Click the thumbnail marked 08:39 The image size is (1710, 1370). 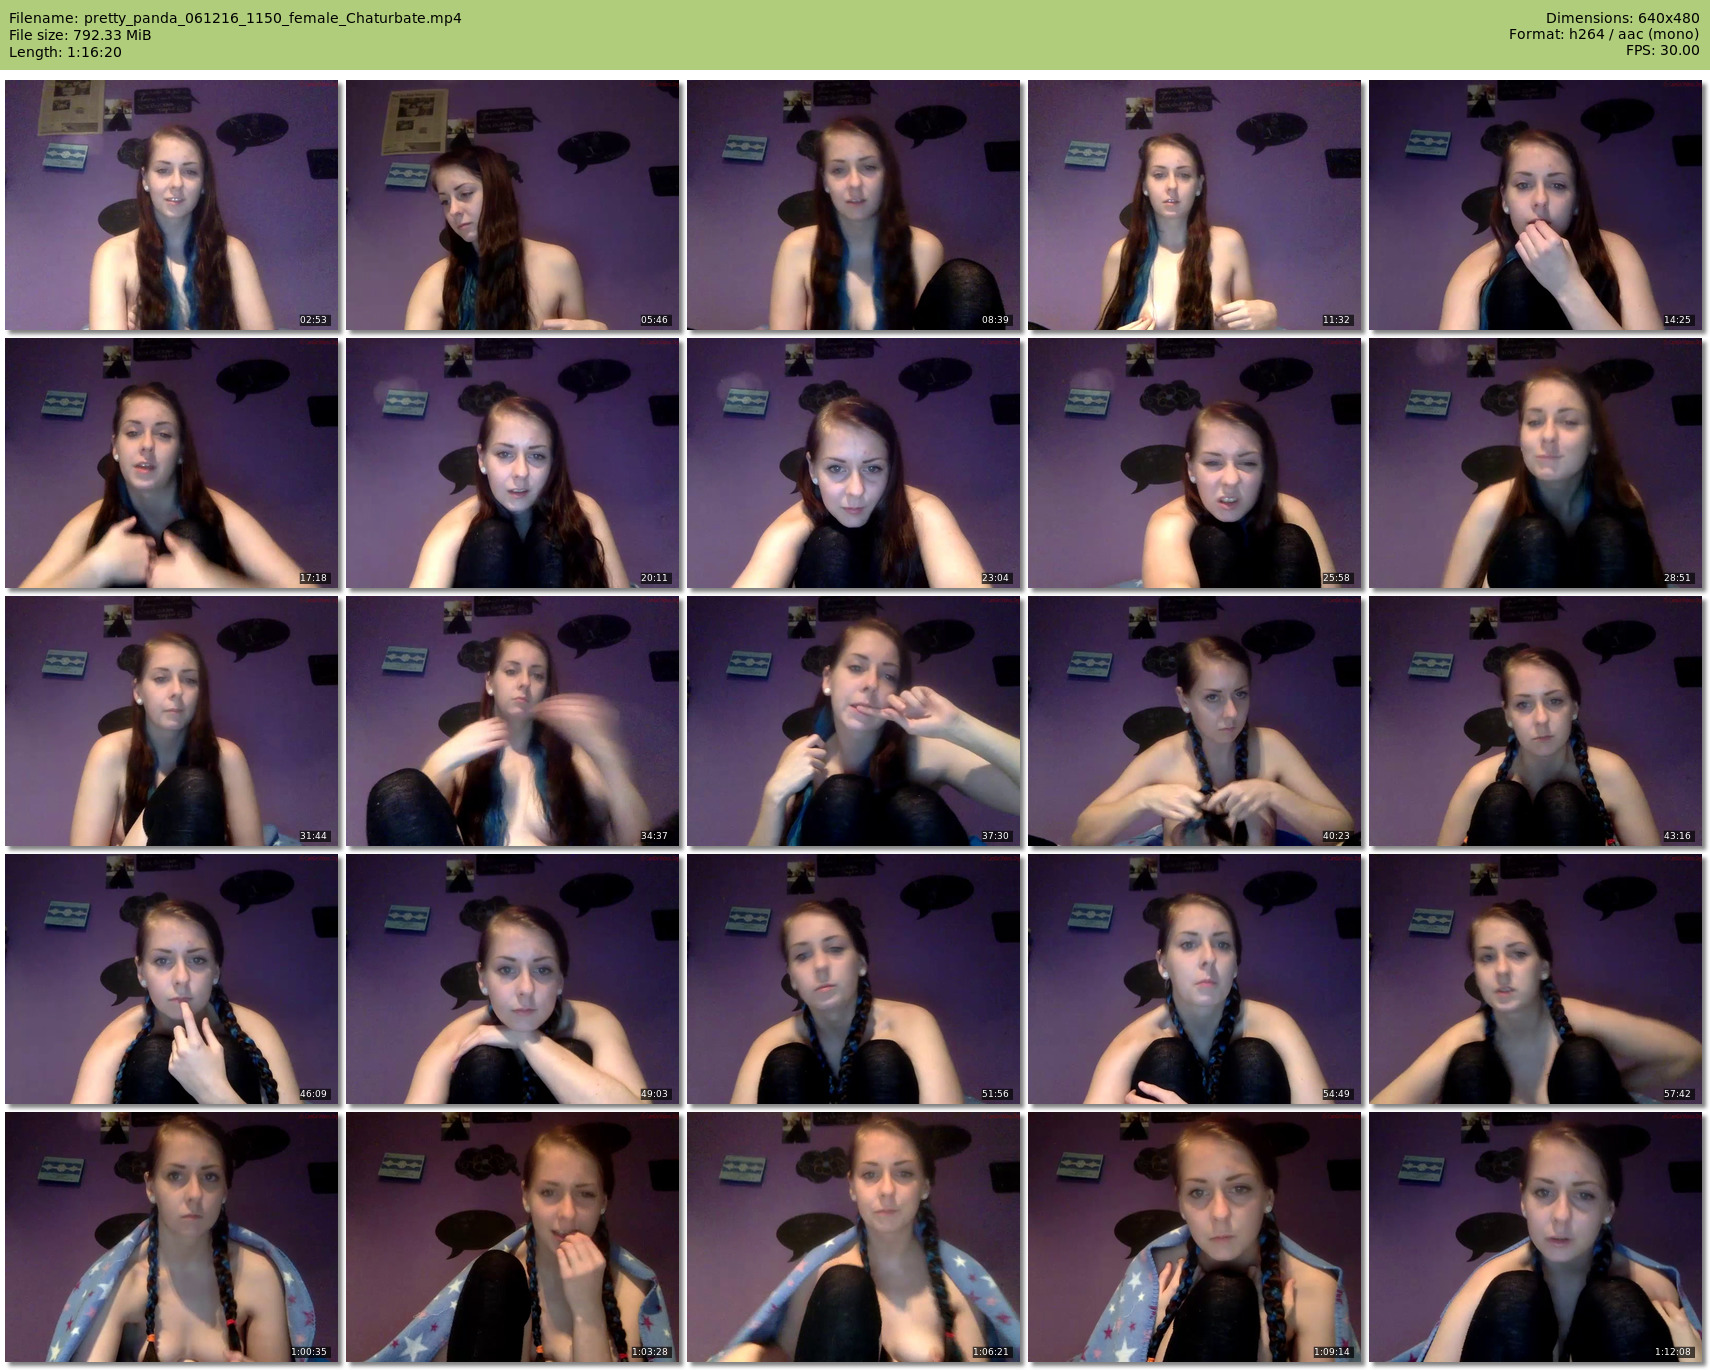pos(854,205)
